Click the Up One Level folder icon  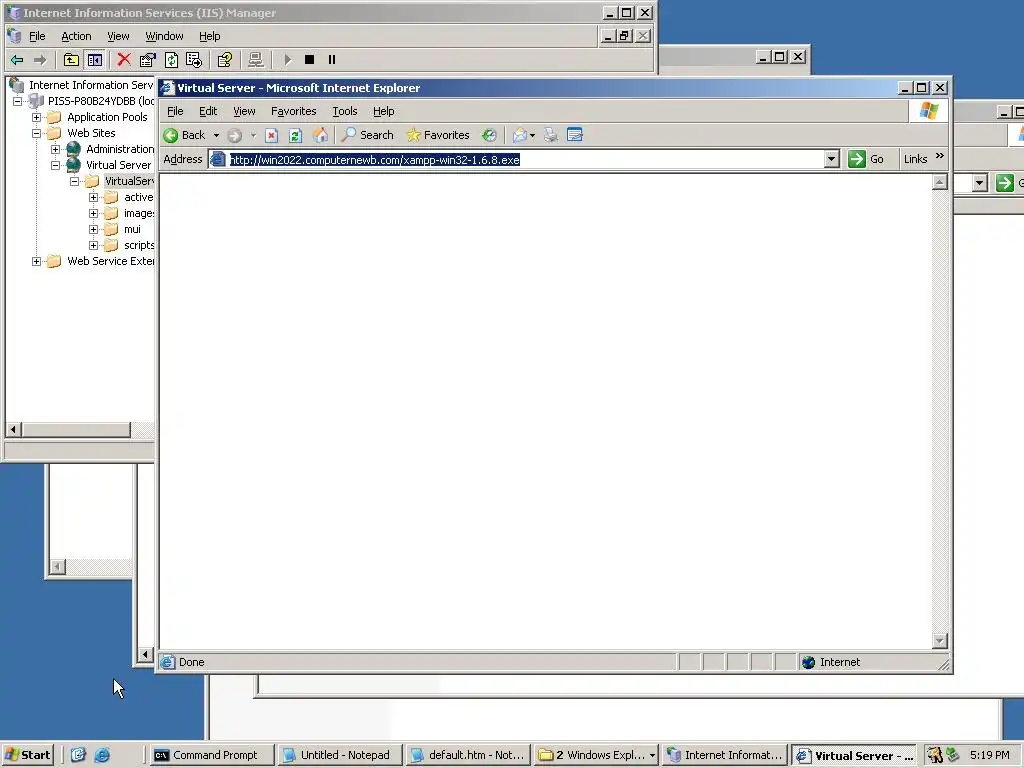[x=71, y=60]
